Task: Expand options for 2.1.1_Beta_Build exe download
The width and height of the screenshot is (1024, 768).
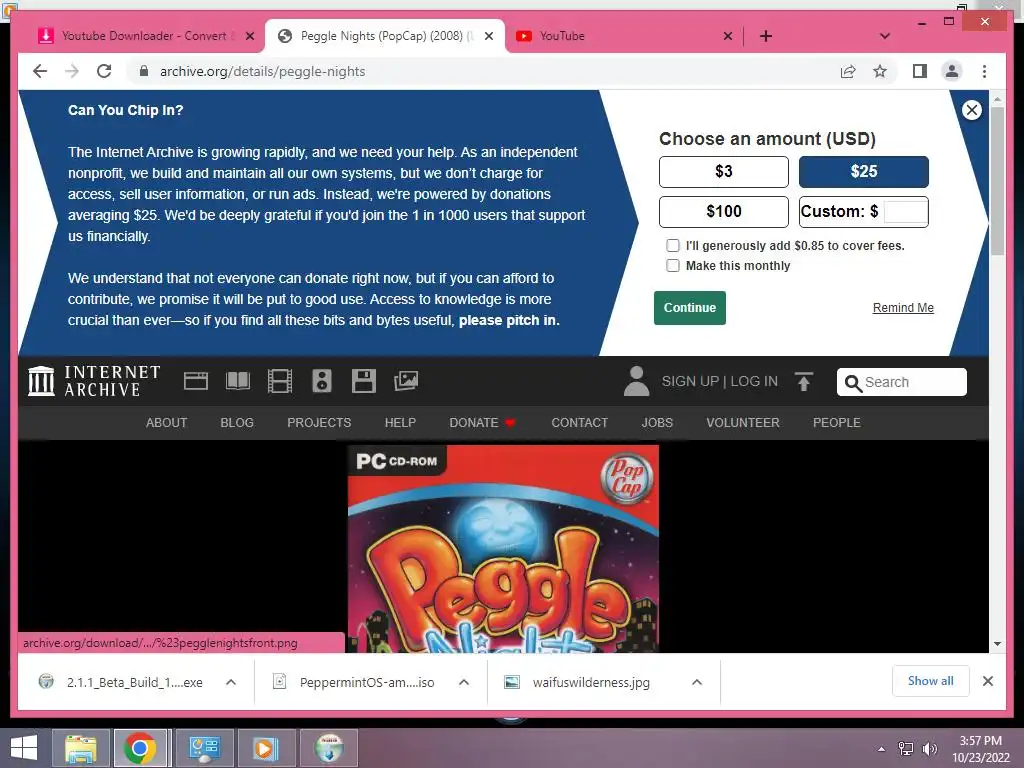Action: coord(231,682)
